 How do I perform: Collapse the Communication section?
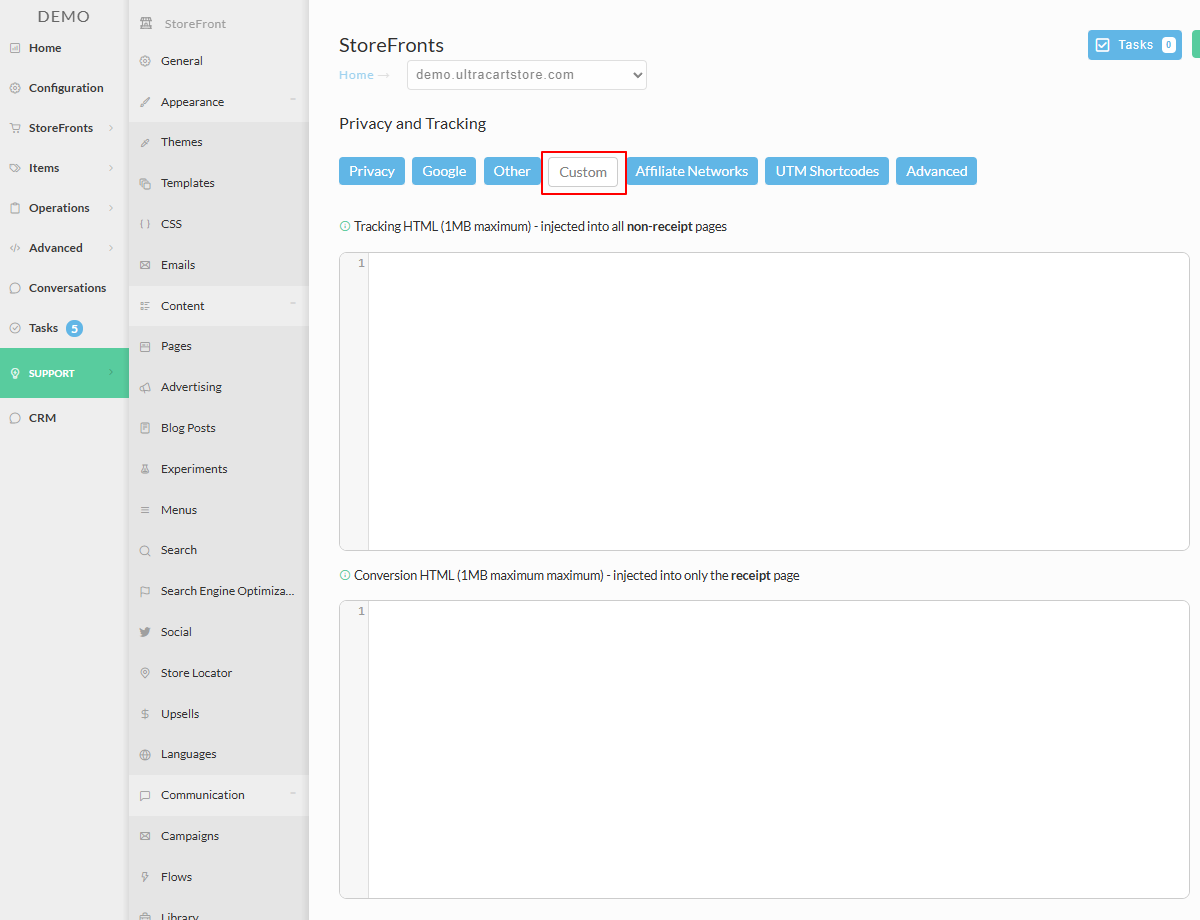[293, 792]
